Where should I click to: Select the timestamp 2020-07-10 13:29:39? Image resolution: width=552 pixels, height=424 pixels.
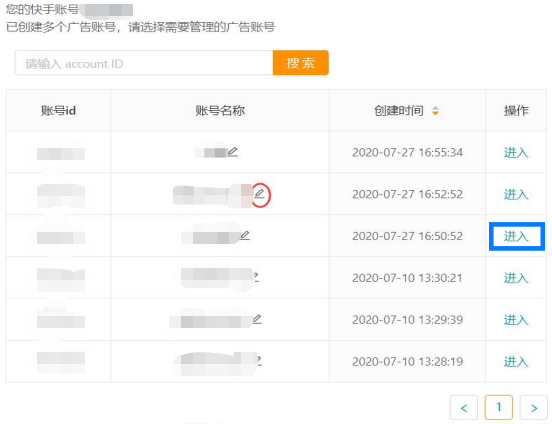click(x=407, y=320)
